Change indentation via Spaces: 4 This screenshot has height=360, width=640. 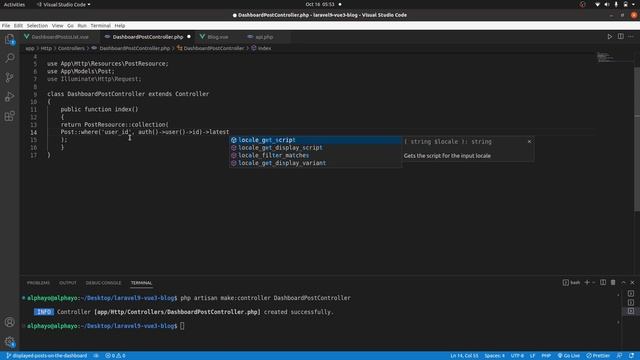point(494,356)
